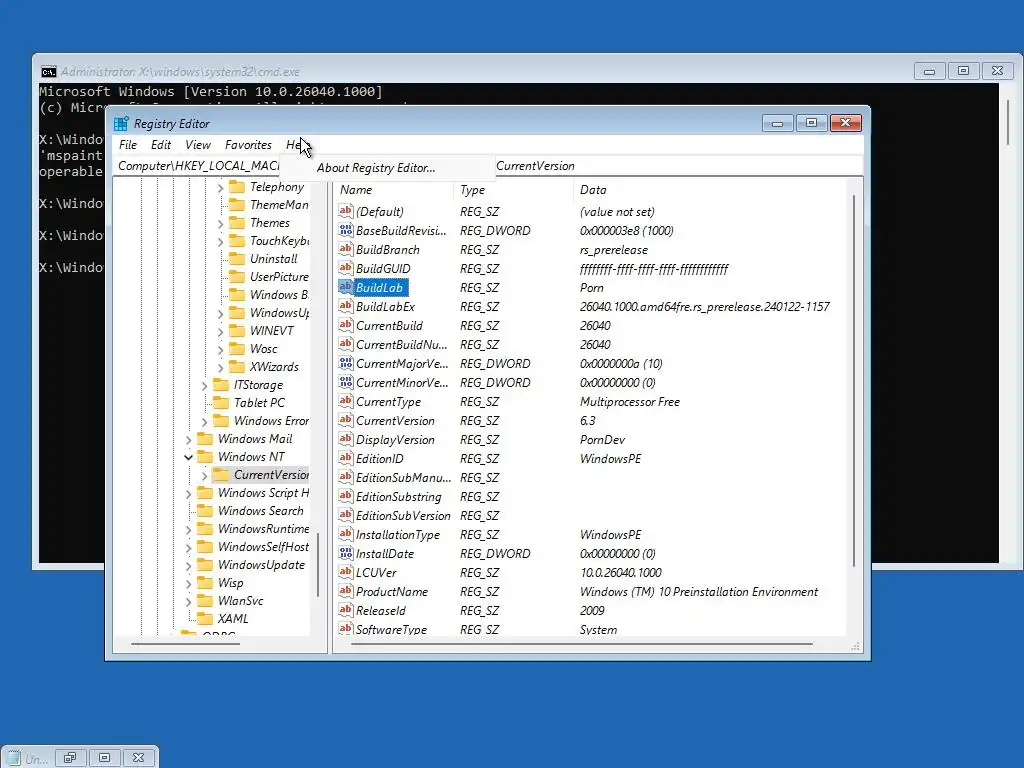The image size is (1024, 768).
Task: Click the DisplayVersion string icon
Action: [x=345, y=438]
